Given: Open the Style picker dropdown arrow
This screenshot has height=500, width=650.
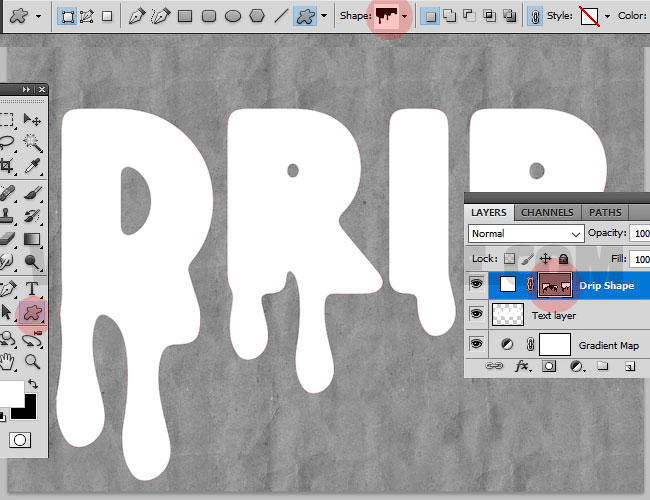Looking at the screenshot, I should point(607,17).
